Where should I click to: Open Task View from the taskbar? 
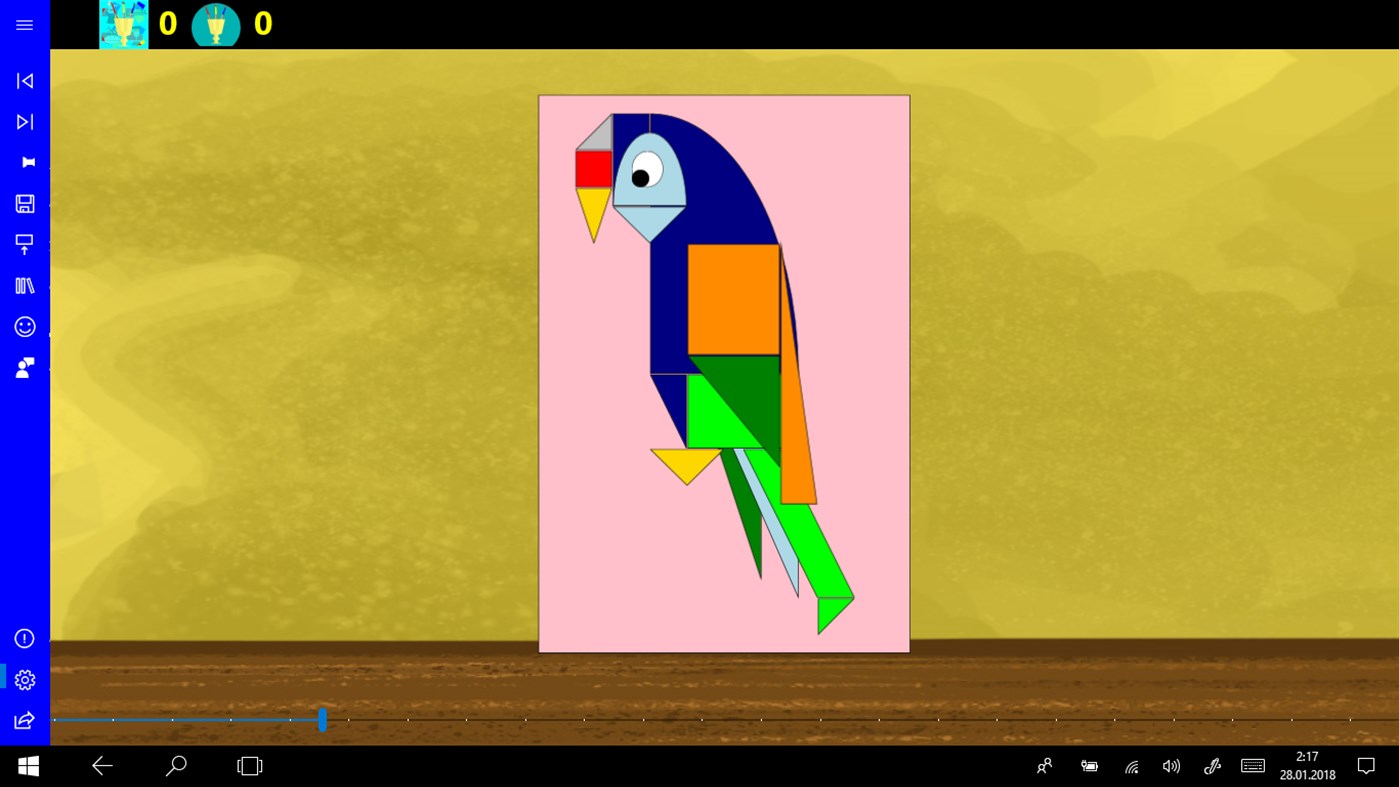(x=248, y=765)
